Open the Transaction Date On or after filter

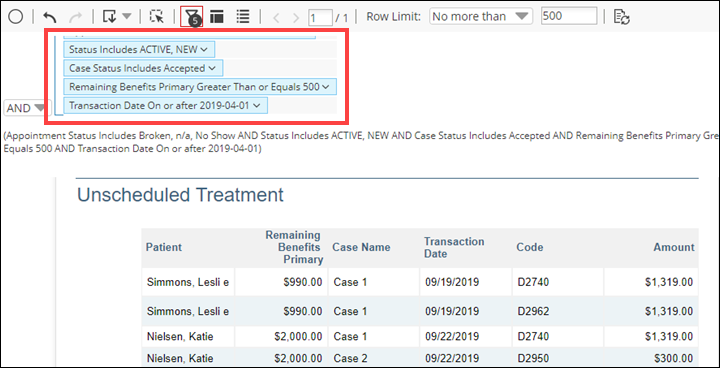point(165,105)
